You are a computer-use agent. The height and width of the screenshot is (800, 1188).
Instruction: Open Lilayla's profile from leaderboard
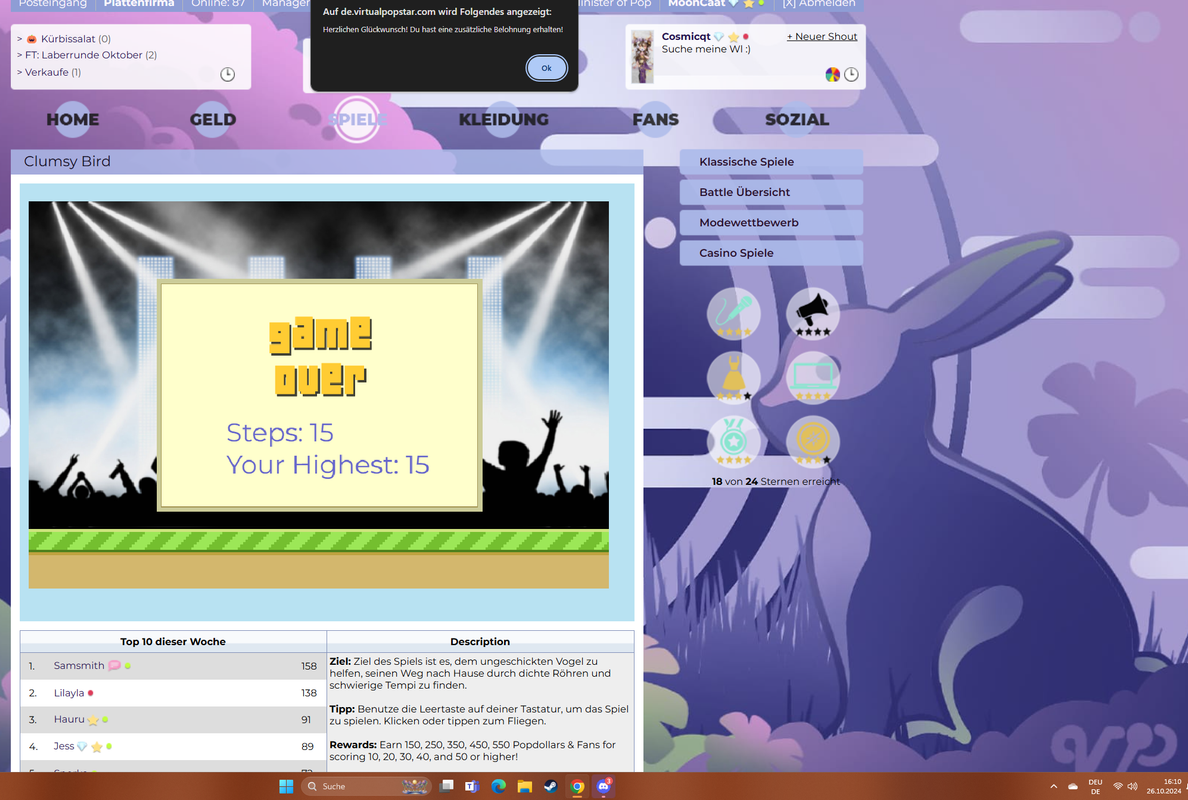pos(69,692)
